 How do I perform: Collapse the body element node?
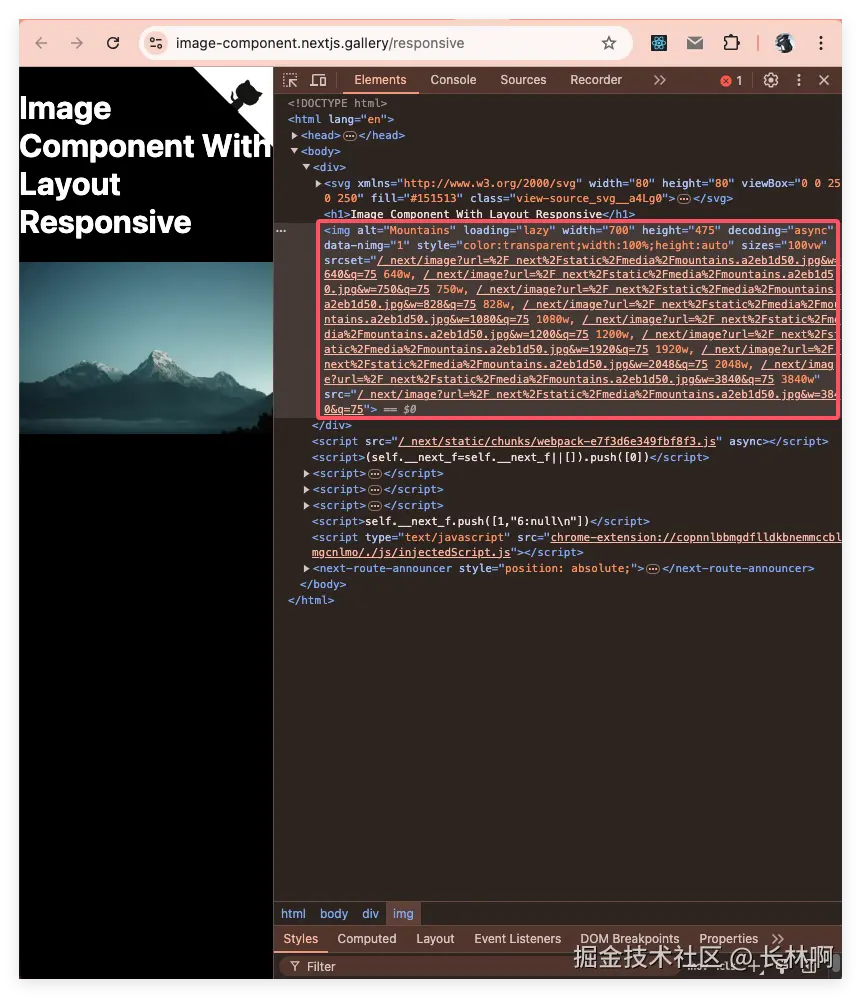click(295, 151)
